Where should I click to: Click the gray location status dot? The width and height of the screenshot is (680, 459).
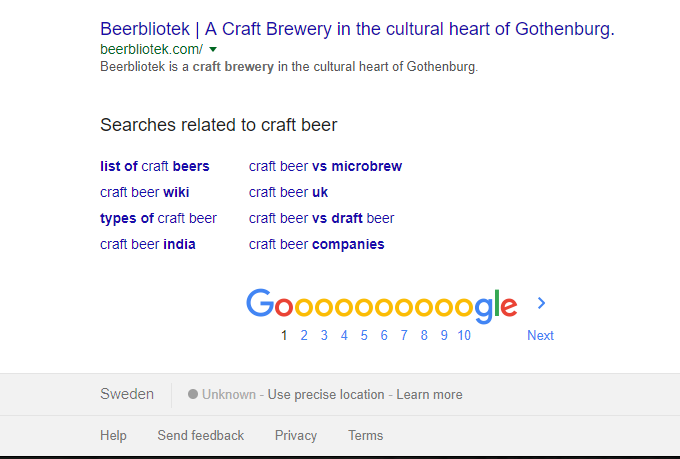tap(193, 394)
